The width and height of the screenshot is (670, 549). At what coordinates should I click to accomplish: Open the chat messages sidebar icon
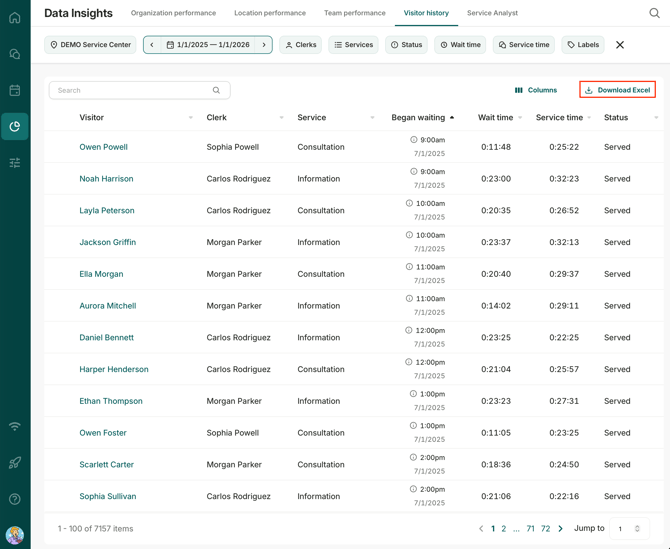pos(15,54)
